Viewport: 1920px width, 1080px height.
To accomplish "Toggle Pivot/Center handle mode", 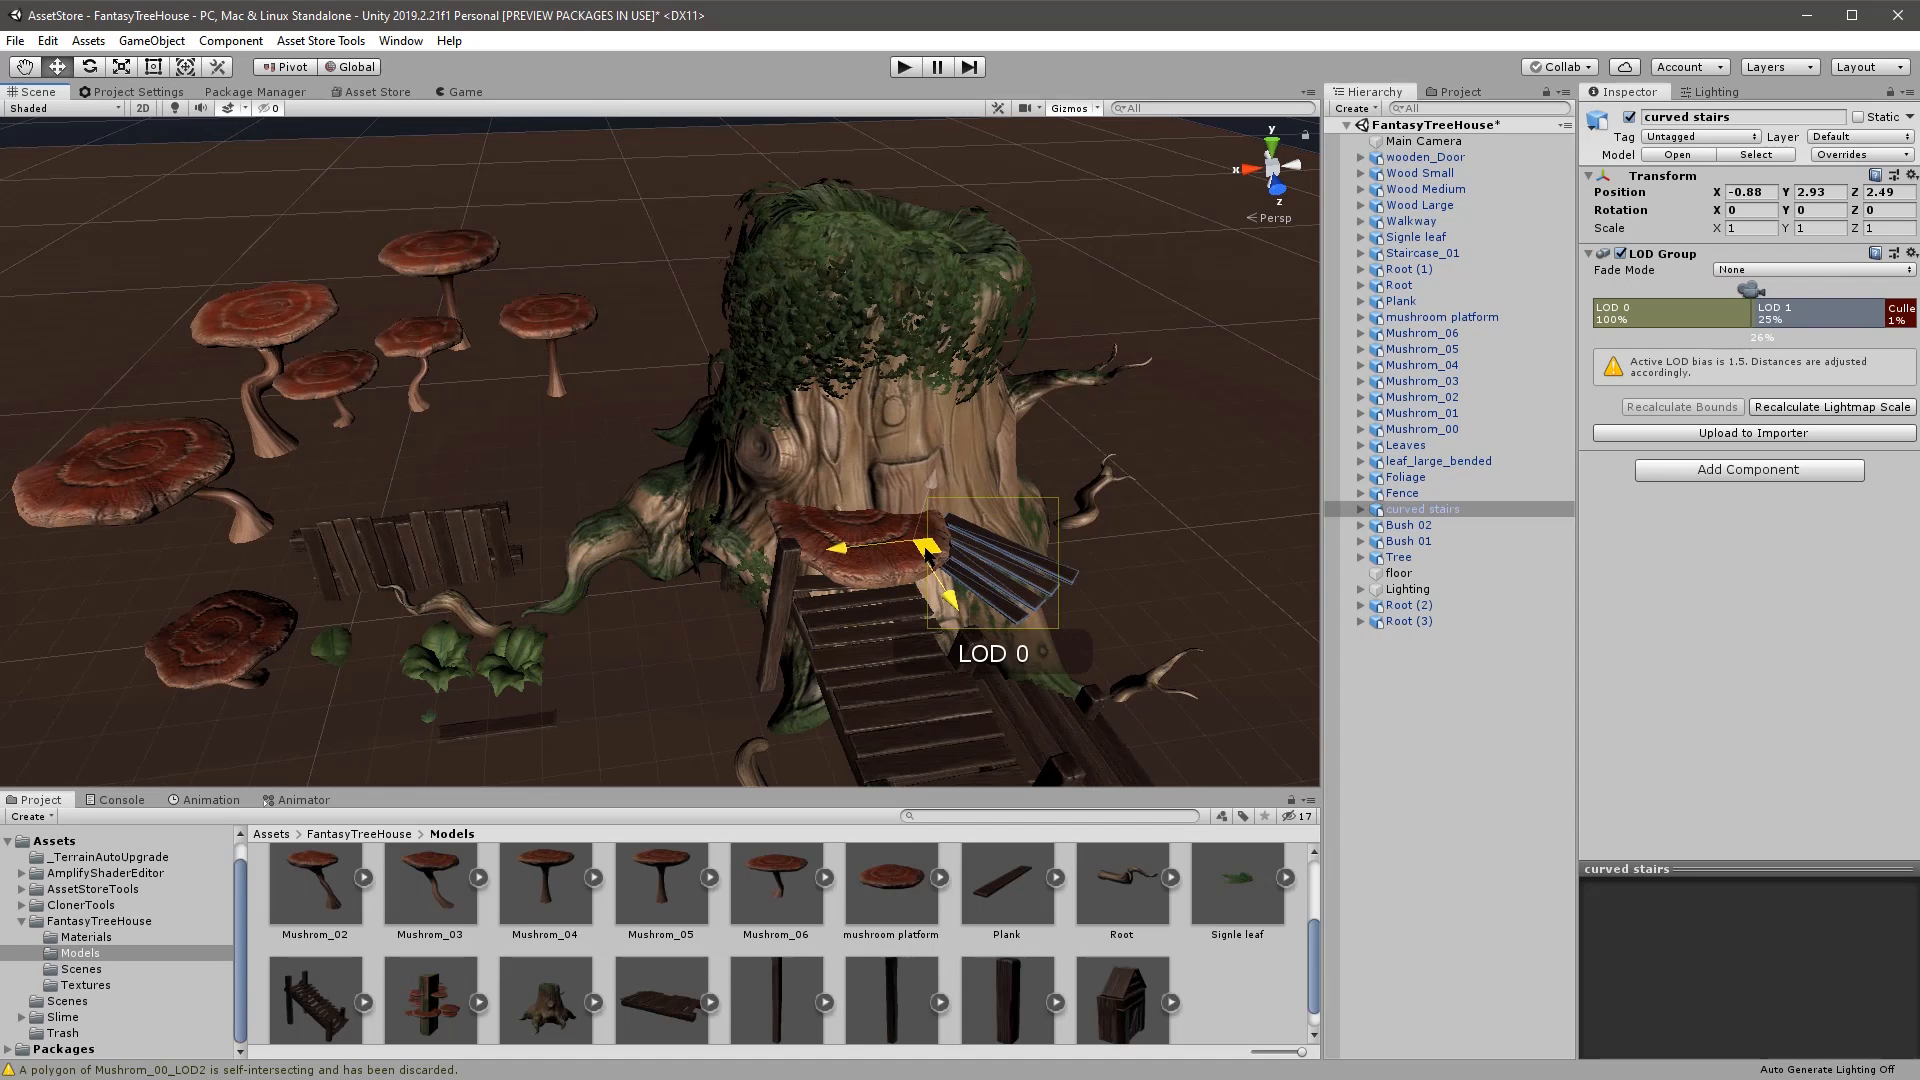I will 285,67.
